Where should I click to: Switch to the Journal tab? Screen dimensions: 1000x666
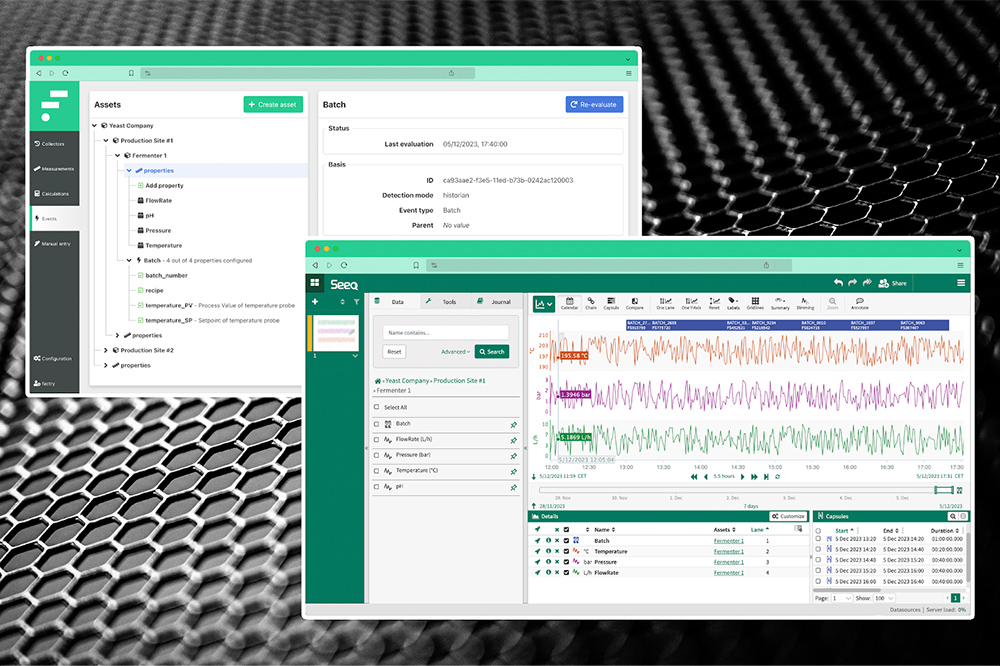[x=496, y=302]
